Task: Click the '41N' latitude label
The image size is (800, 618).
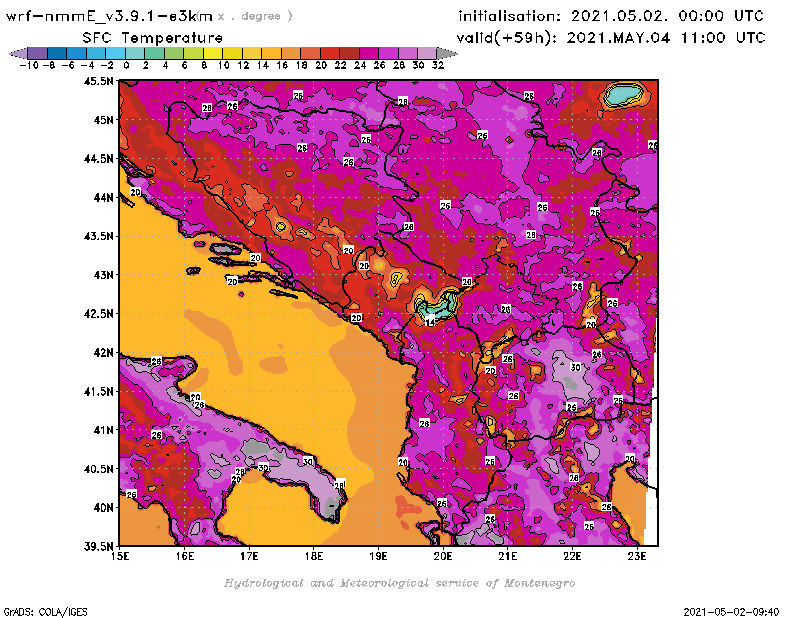Action: [103, 430]
